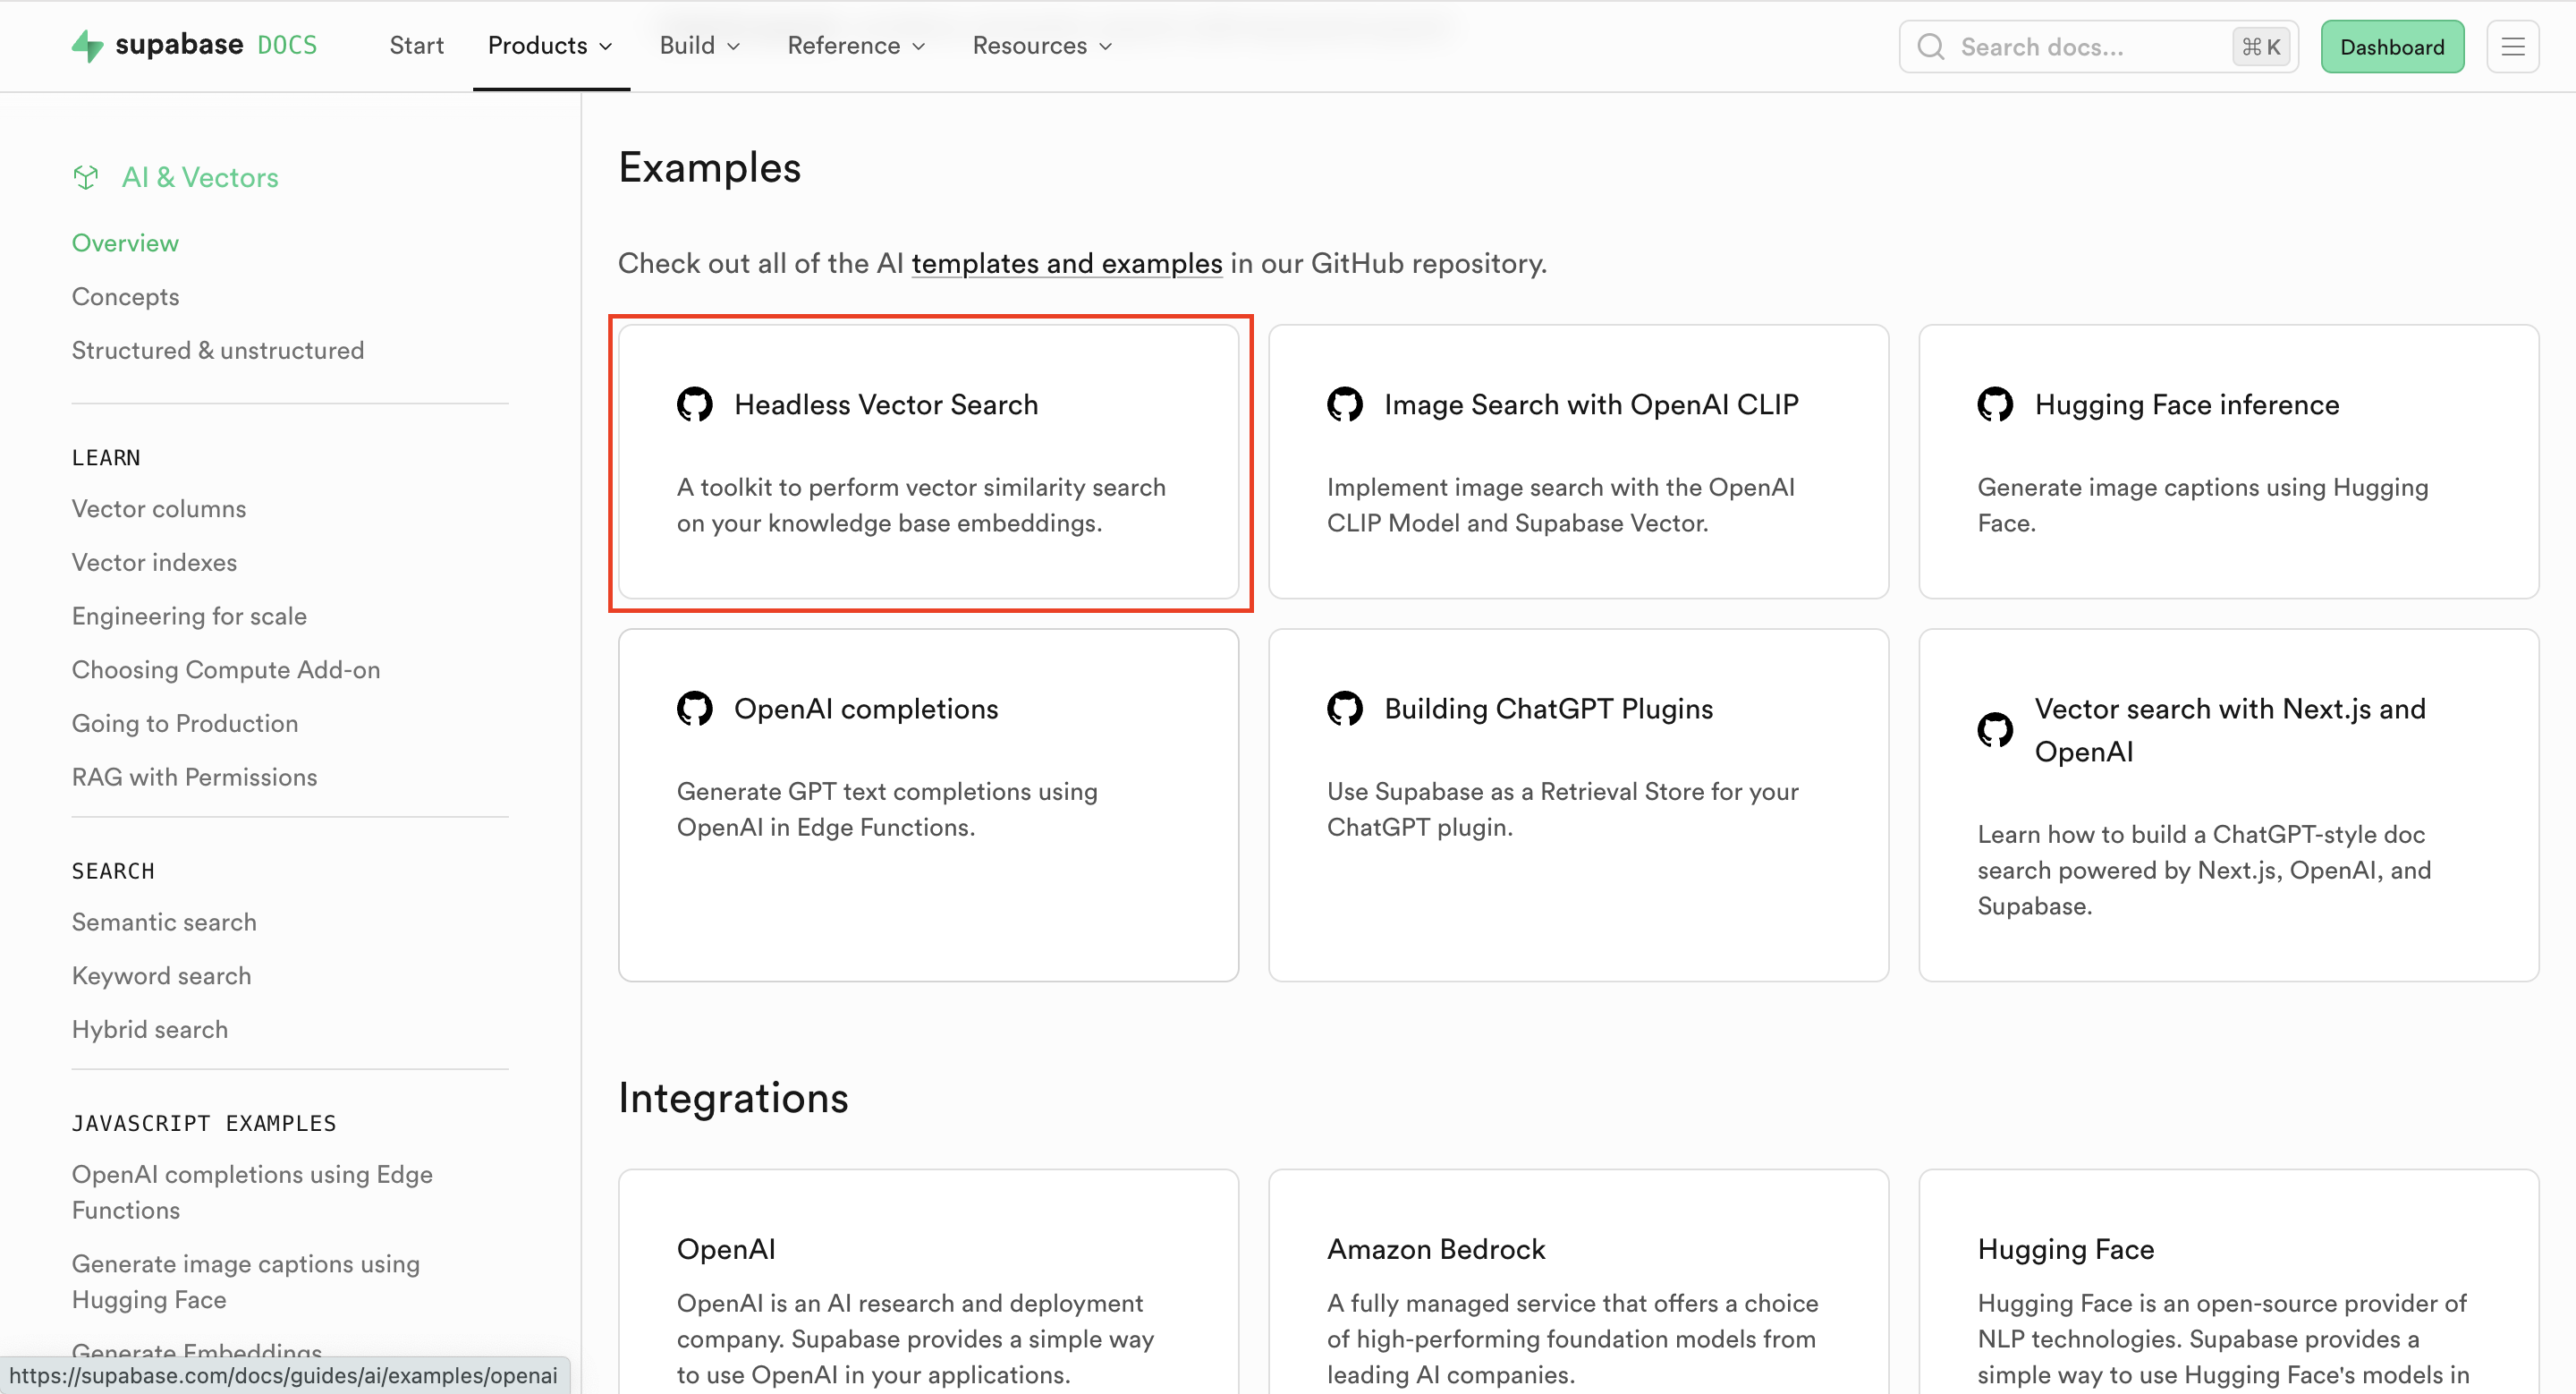Open the OpenAI completions card title
Image resolution: width=2576 pixels, height=1394 pixels.
[866, 709]
